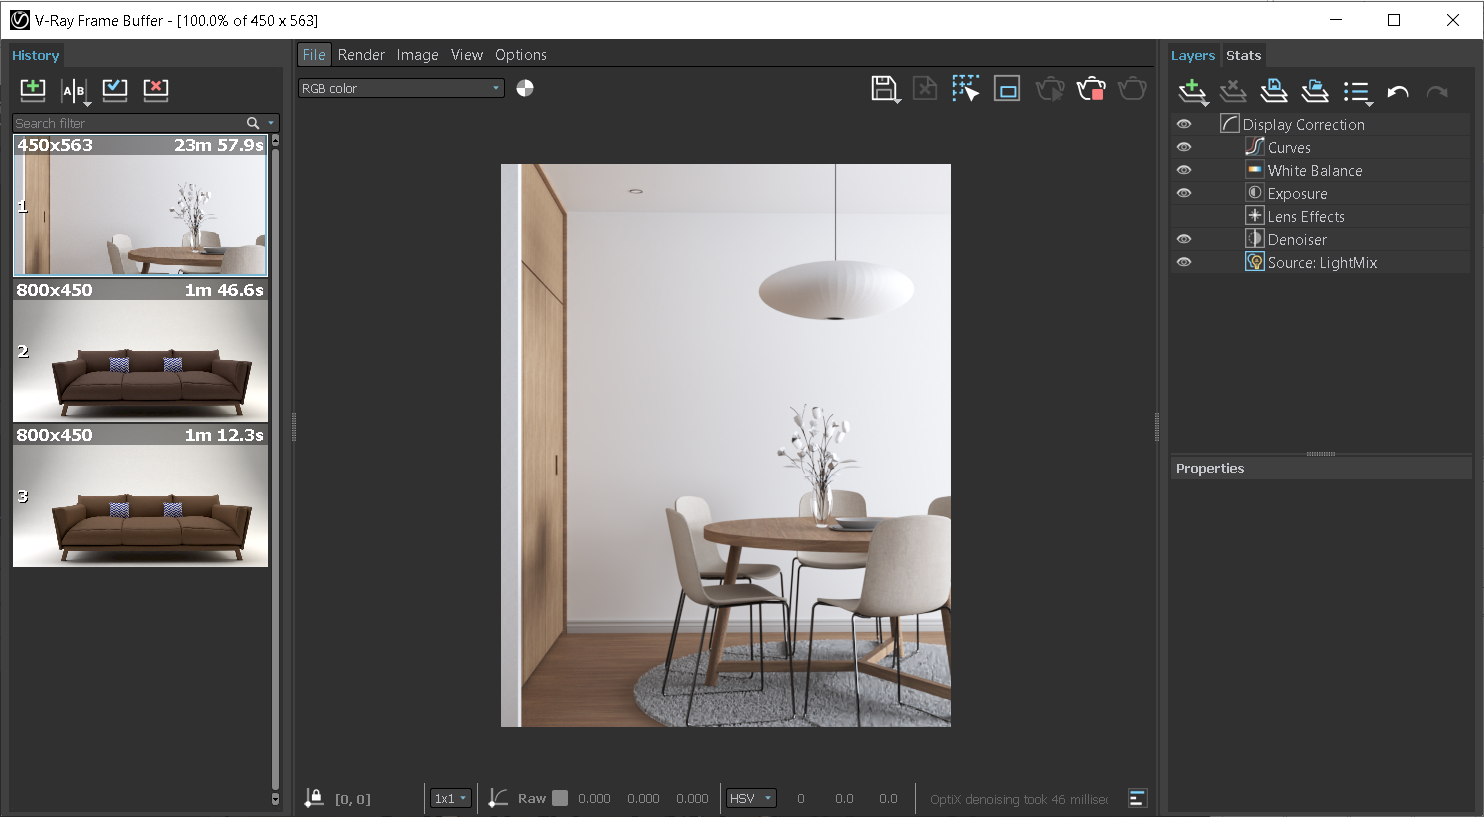This screenshot has width=1484, height=817.
Task: Hide the White Balance layer
Action: 1184,170
